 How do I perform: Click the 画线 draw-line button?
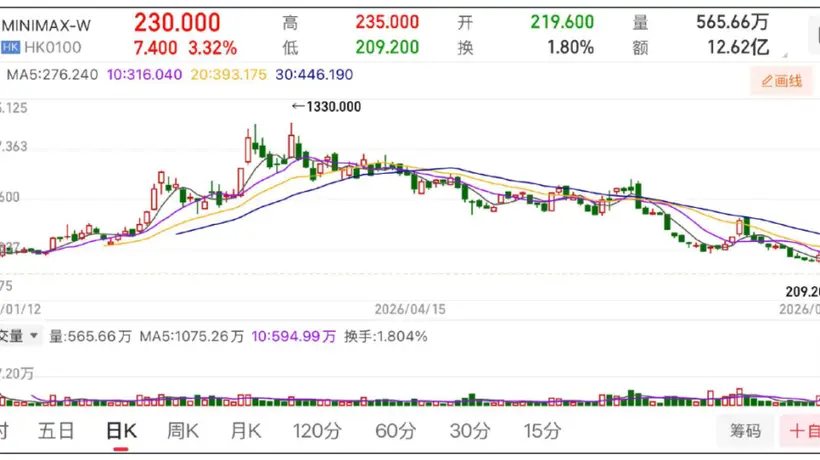click(781, 81)
